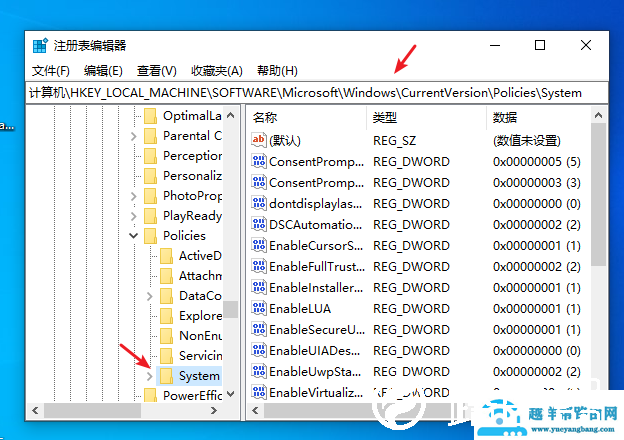Click the EnableInstaller... DWORD icon

click(x=259, y=287)
